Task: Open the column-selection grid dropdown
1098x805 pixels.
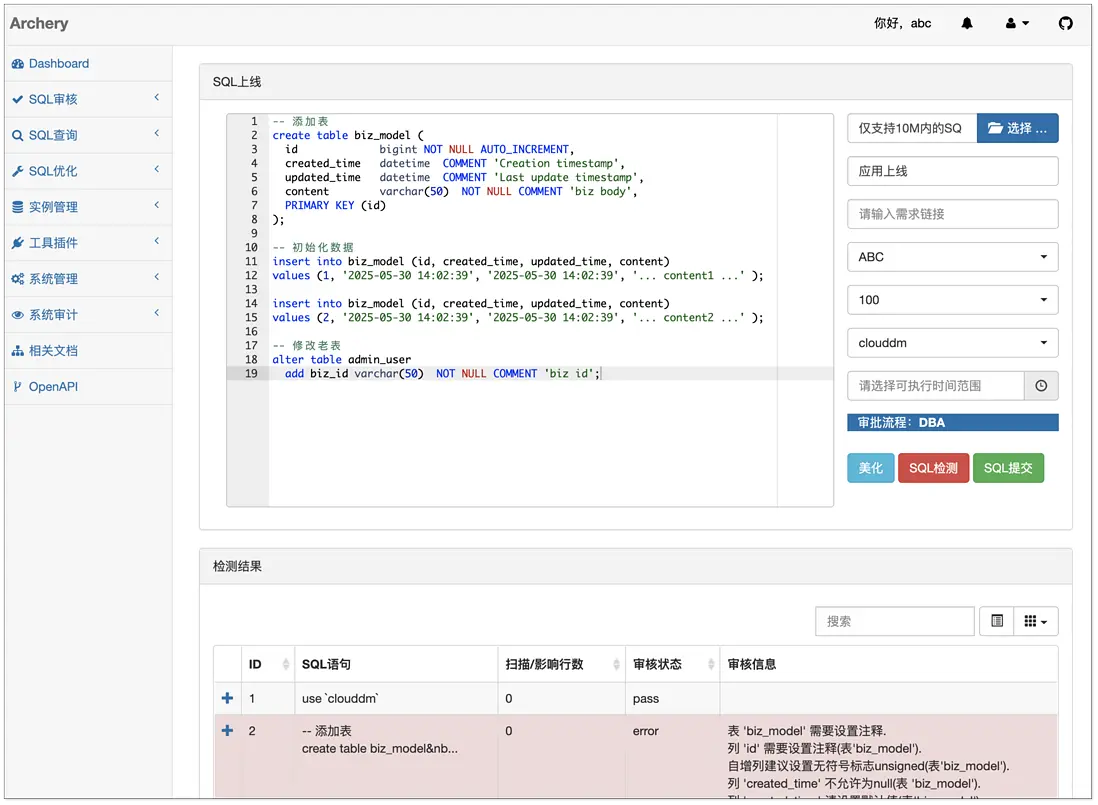Action: [1036, 621]
